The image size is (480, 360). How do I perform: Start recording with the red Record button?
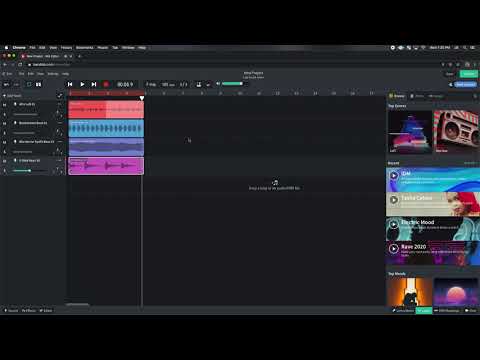[x=106, y=84]
